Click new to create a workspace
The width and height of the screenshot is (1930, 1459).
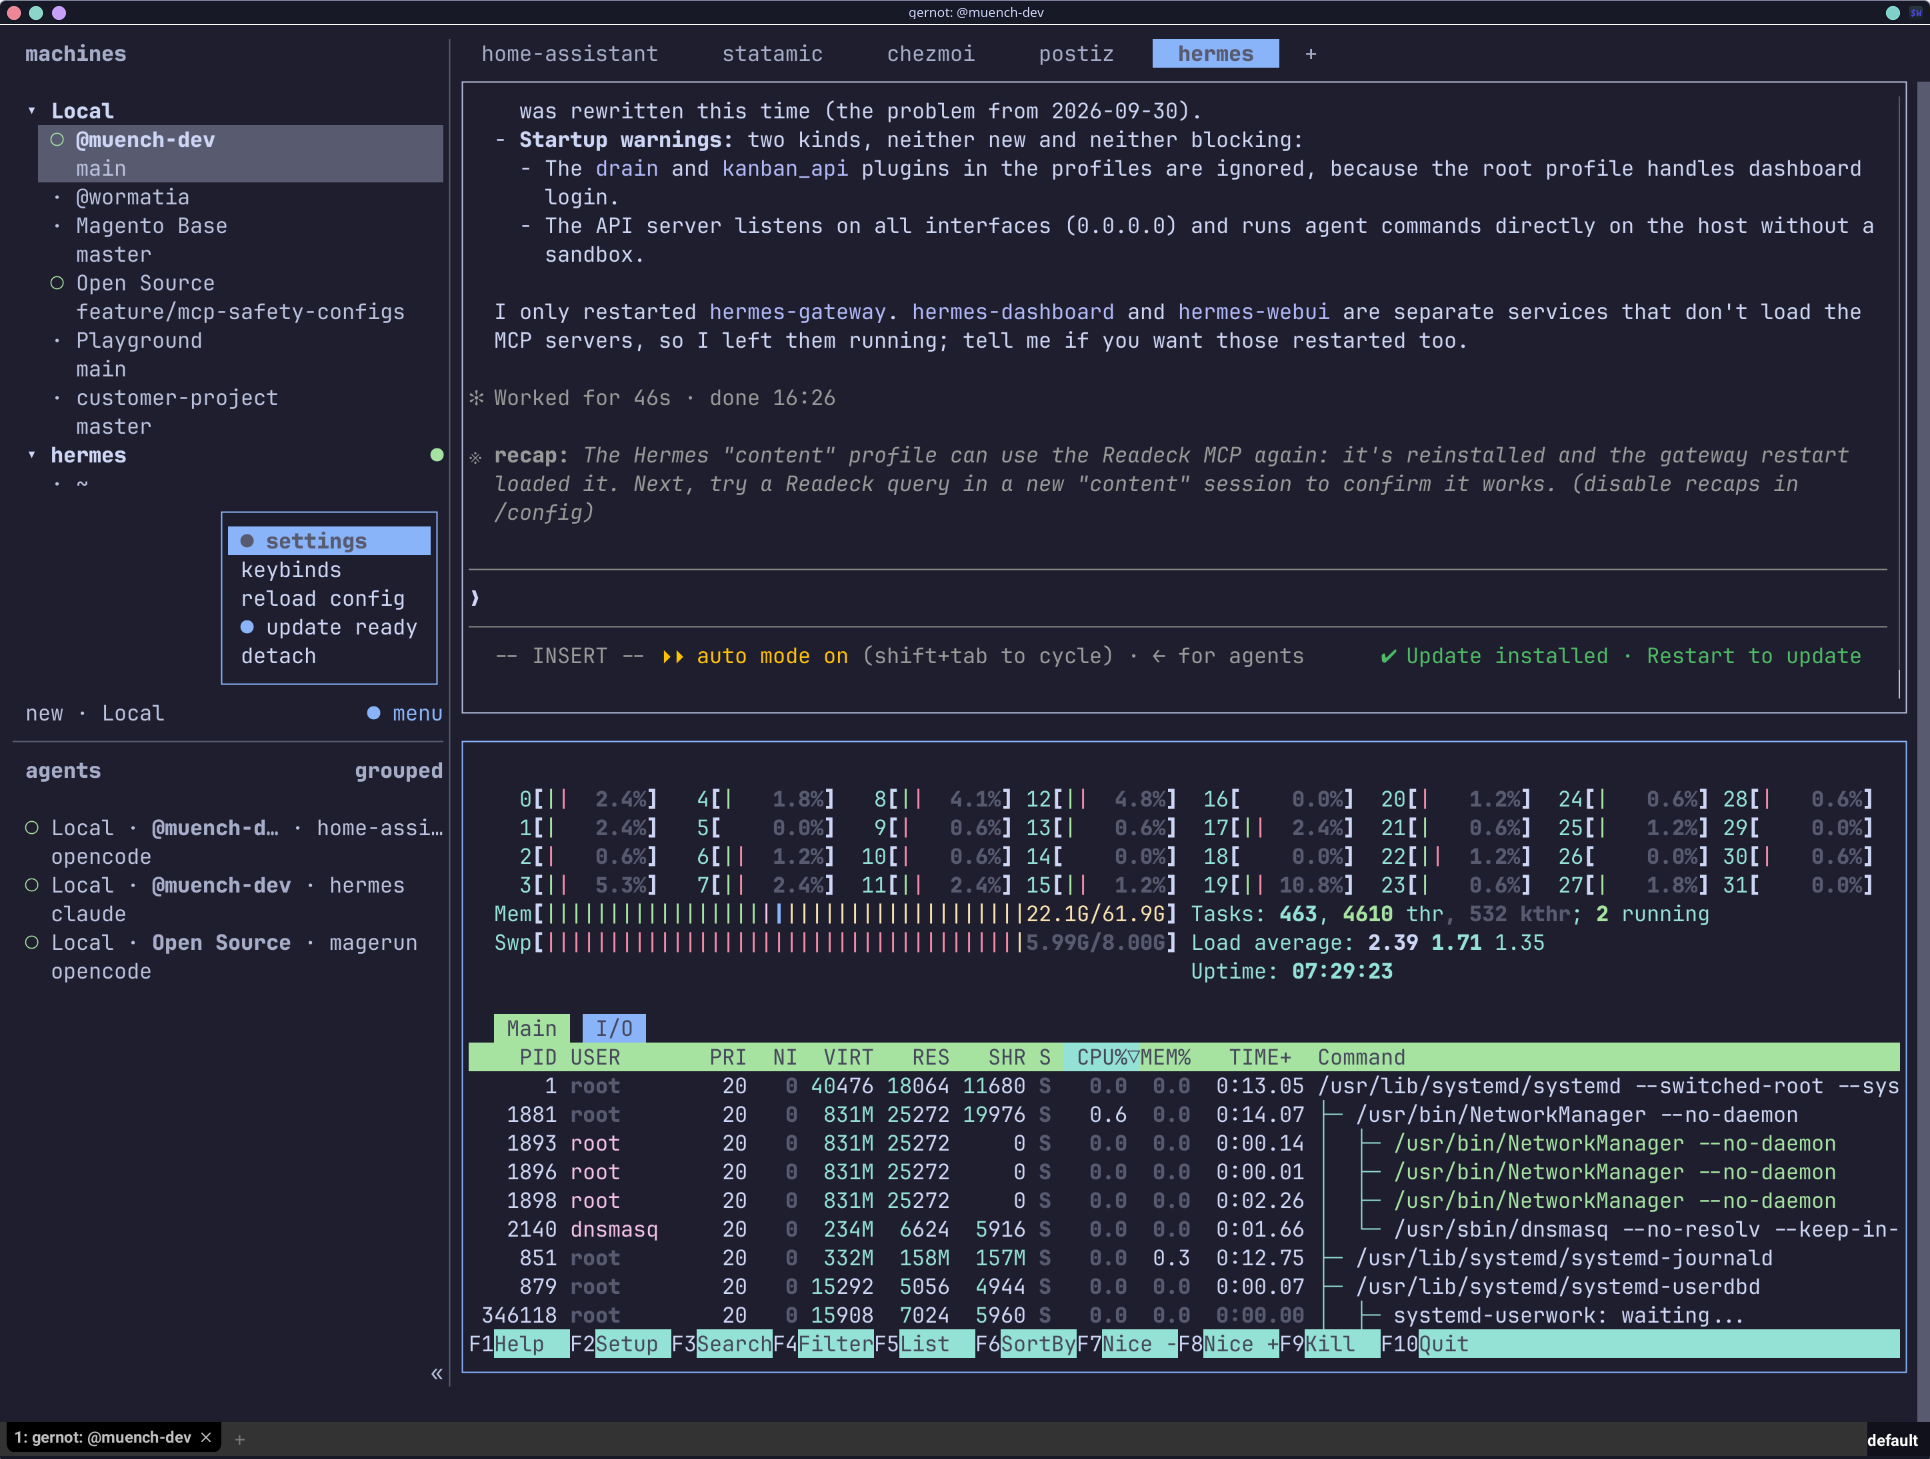click(44, 714)
